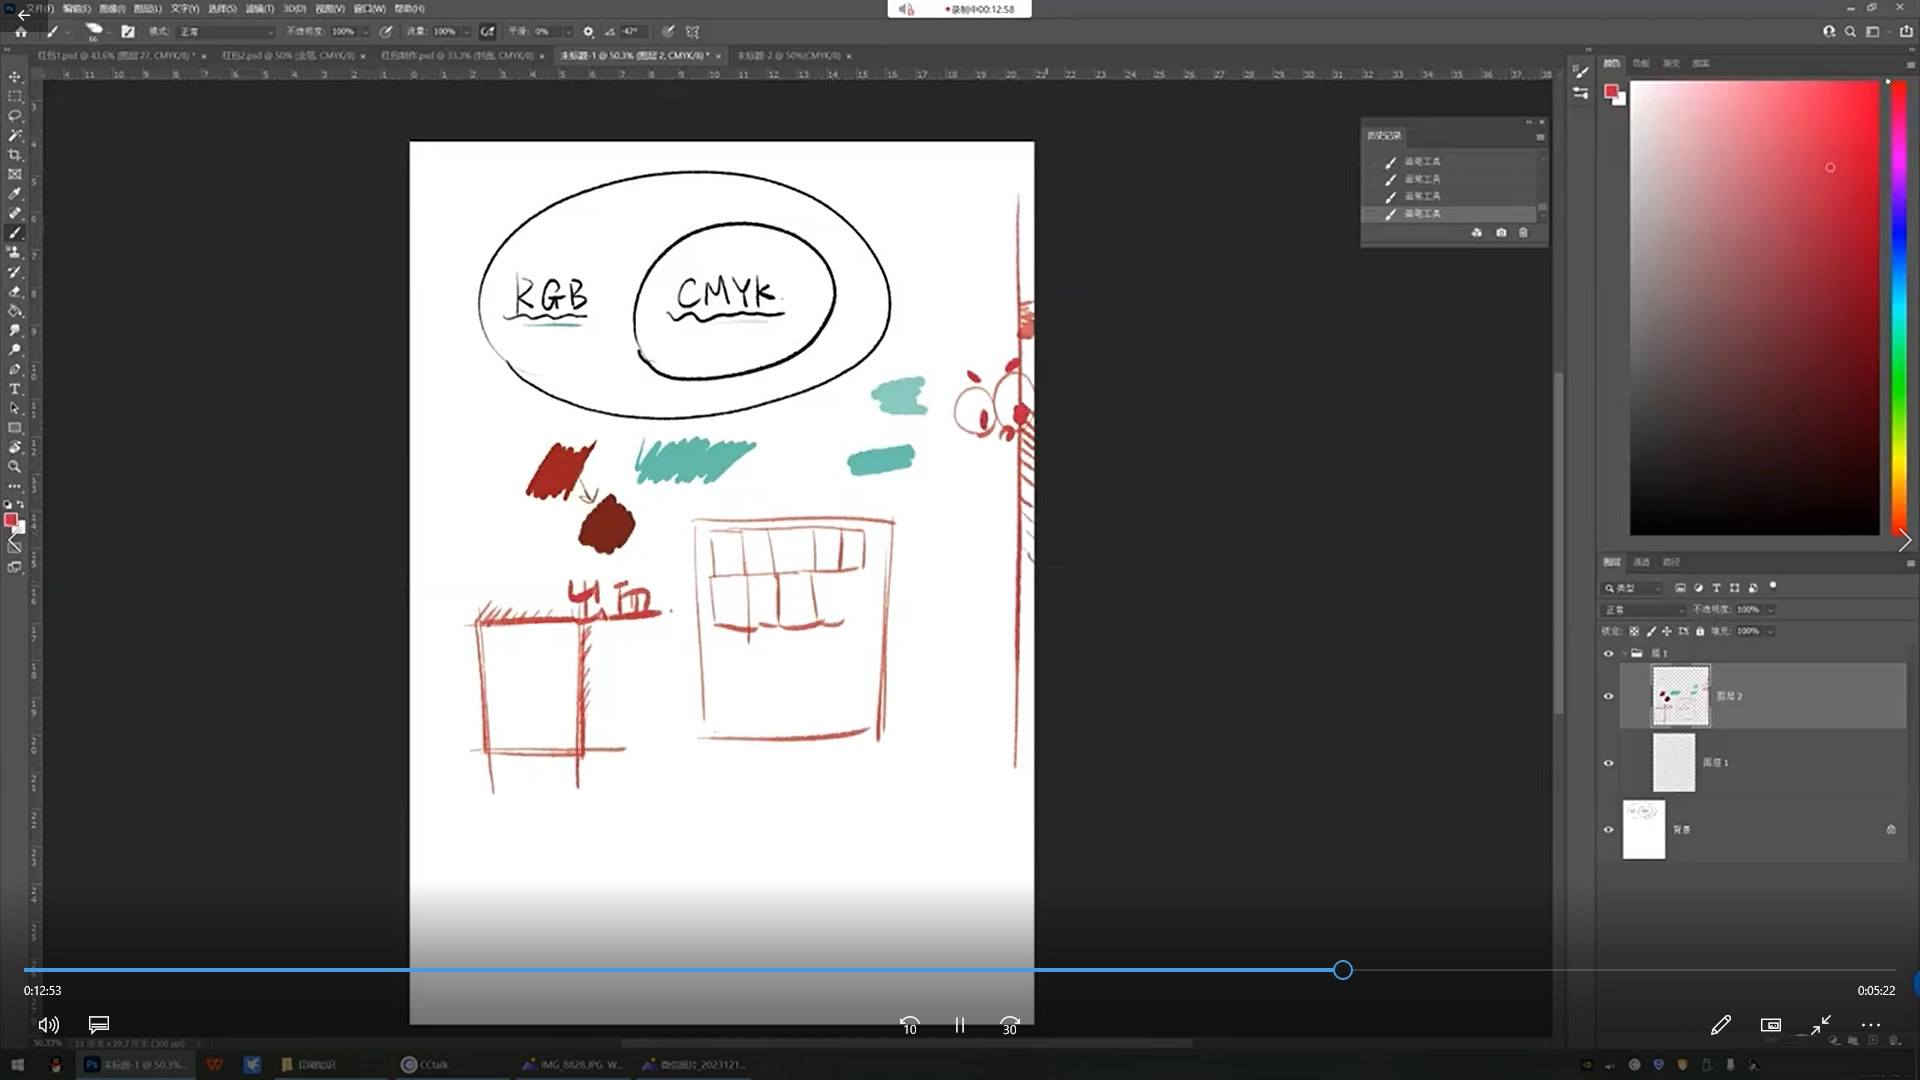Image resolution: width=1920 pixels, height=1080 pixels.
Task: Open layer opacity dropdown arrow
Action: 1770,609
